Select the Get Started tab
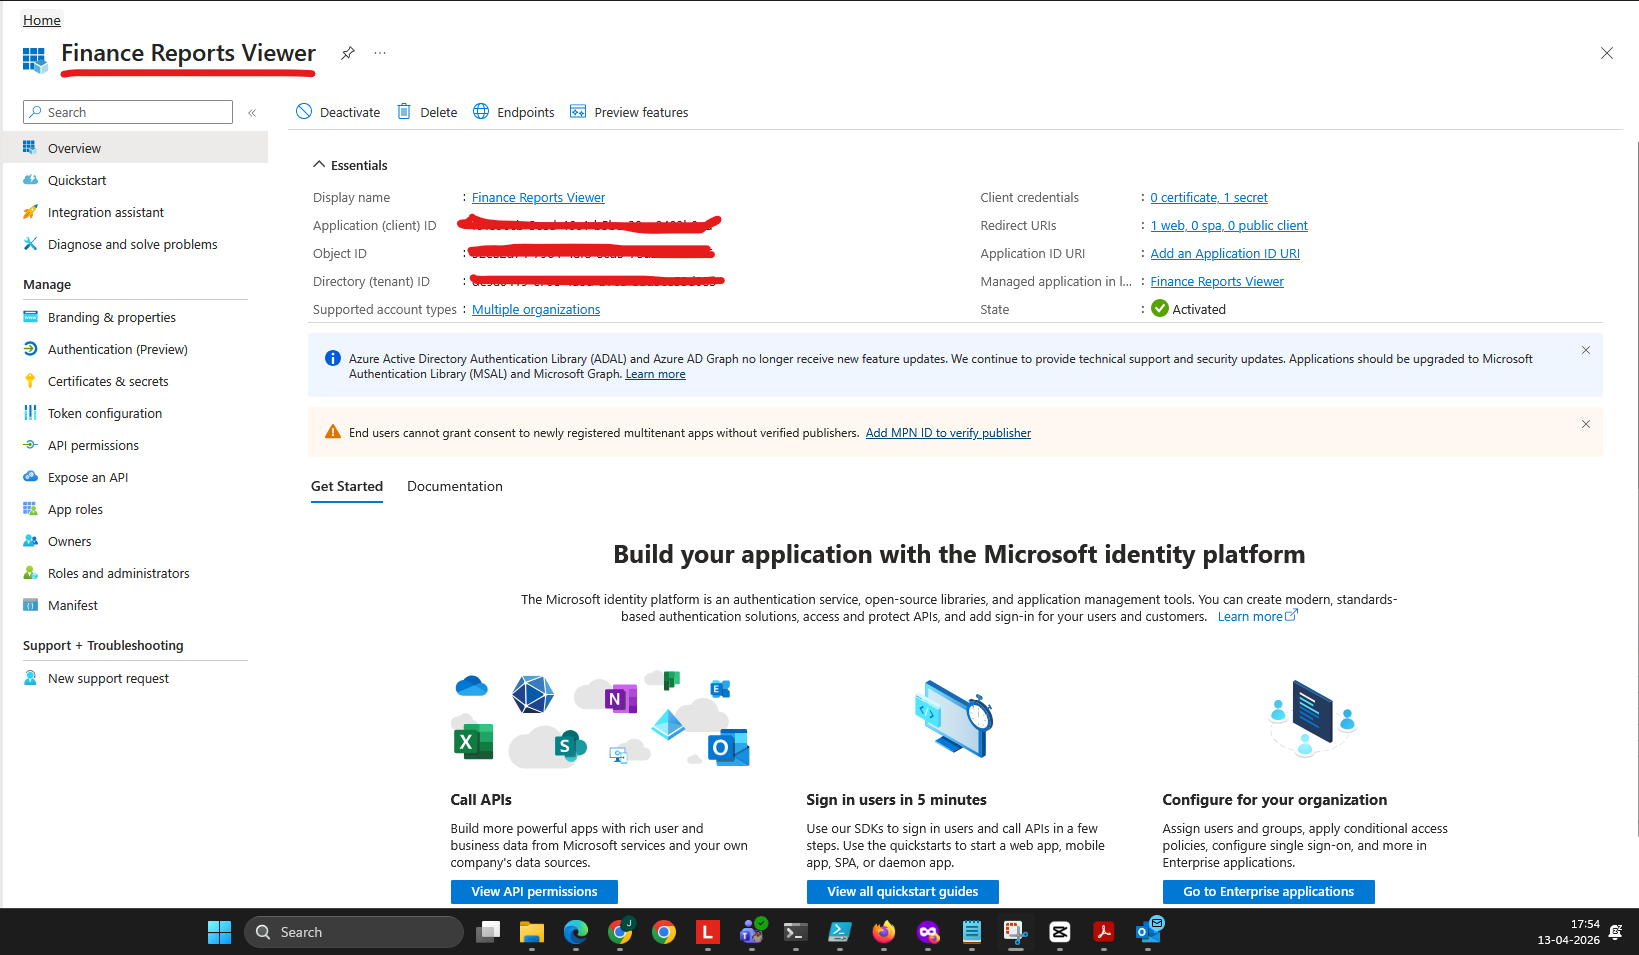Image resolution: width=1639 pixels, height=955 pixels. coord(347,486)
